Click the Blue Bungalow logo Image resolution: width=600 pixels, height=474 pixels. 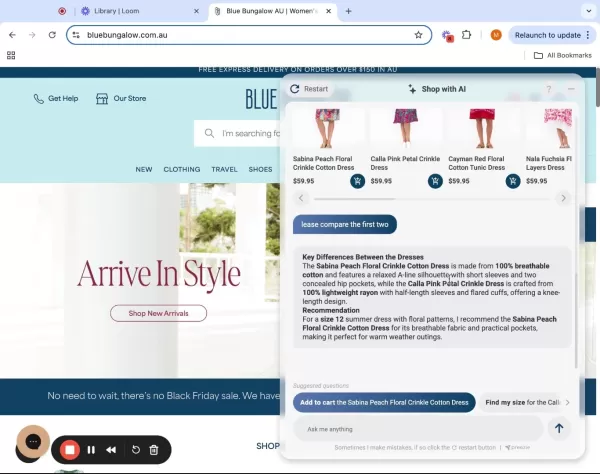[x=261, y=99]
